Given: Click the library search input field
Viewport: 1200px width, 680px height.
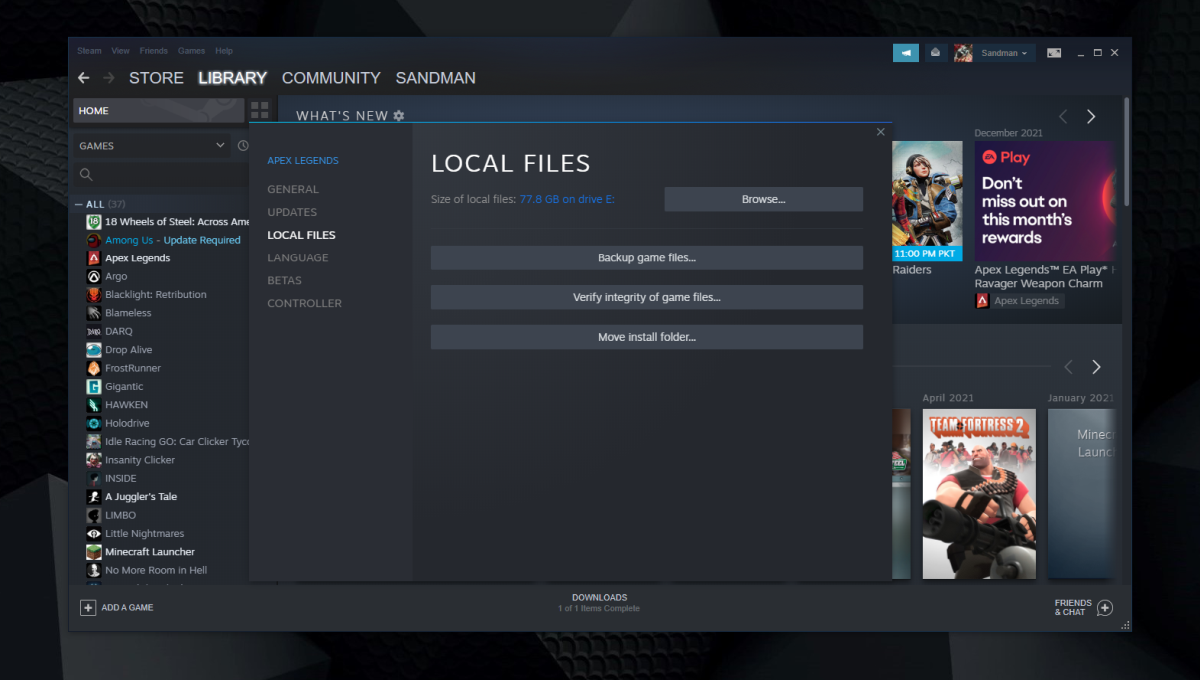Looking at the screenshot, I should (160, 175).
